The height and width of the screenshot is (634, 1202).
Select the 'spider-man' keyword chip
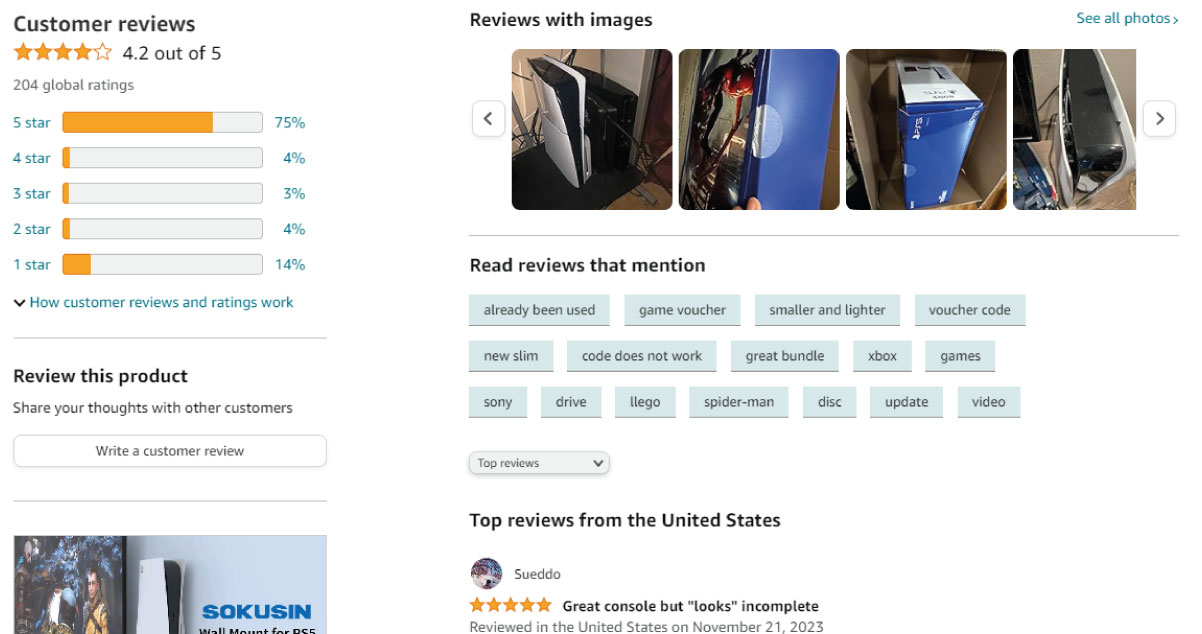pos(738,401)
